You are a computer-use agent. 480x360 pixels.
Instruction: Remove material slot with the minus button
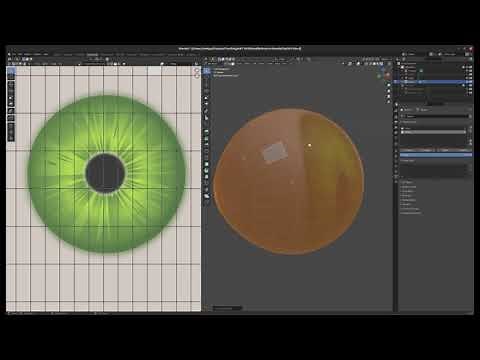pyautogui.click(x=470, y=132)
